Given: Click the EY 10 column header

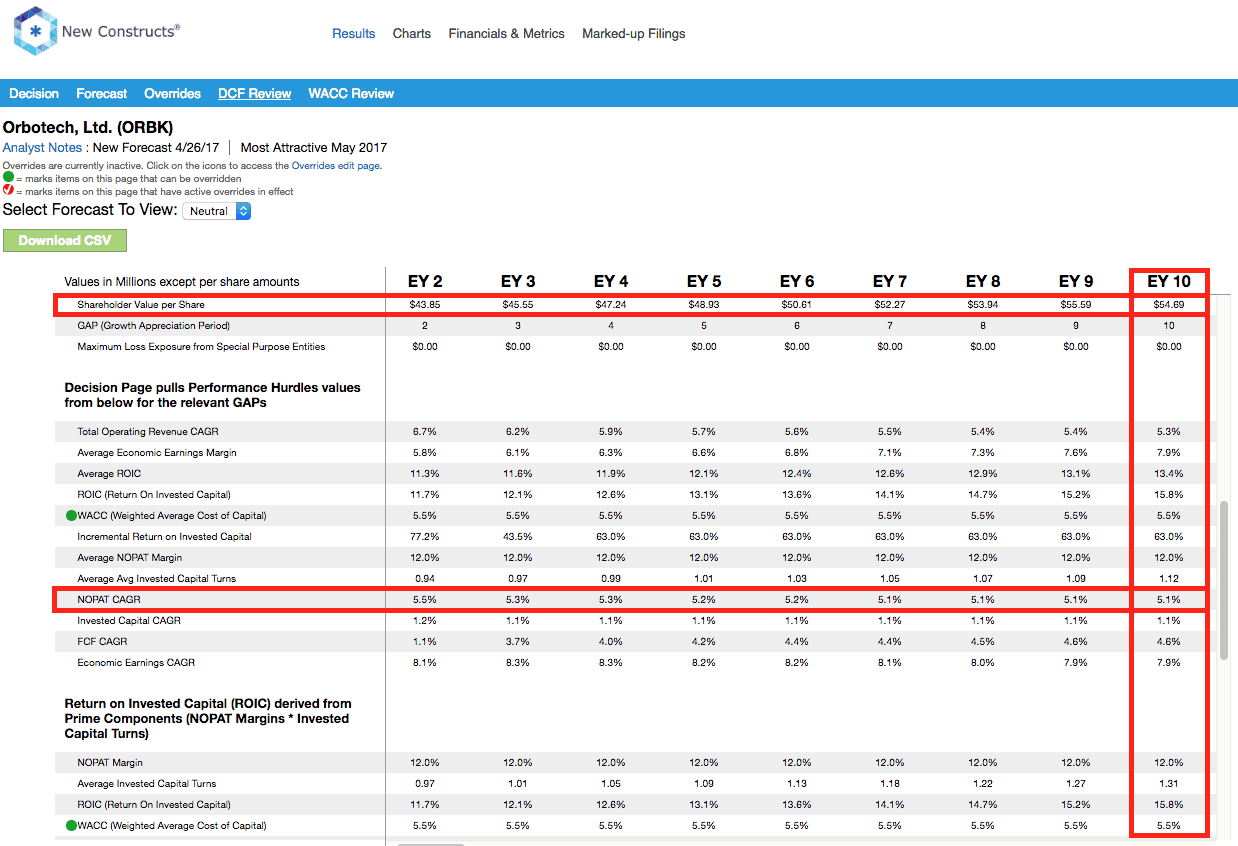Looking at the screenshot, I should (x=1169, y=281).
